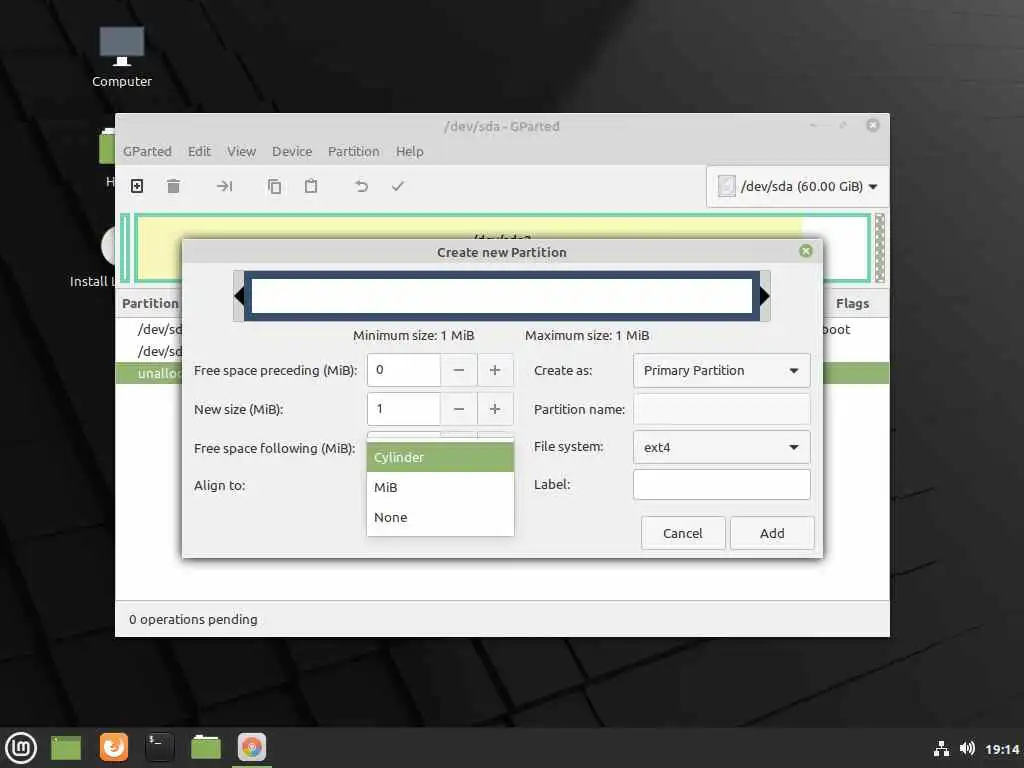This screenshot has width=1024, height=768.
Task: Open the Linux Mint start menu
Action: click(21, 747)
